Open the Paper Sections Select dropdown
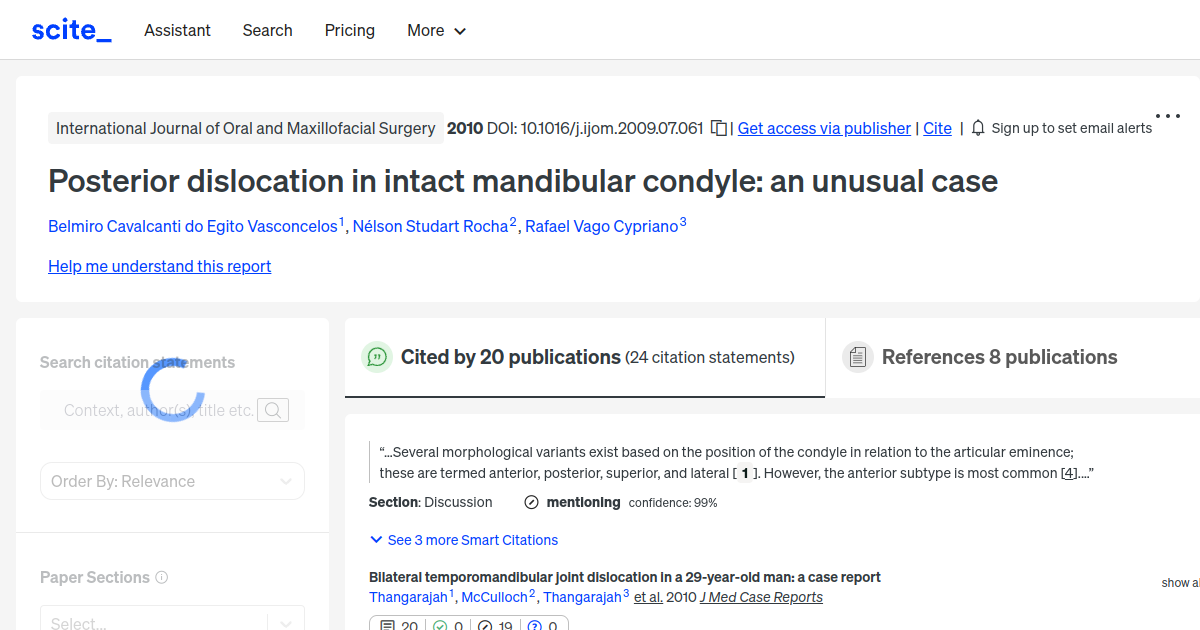Image resolution: width=1200 pixels, height=630 pixels. click(x=172, y=620)
